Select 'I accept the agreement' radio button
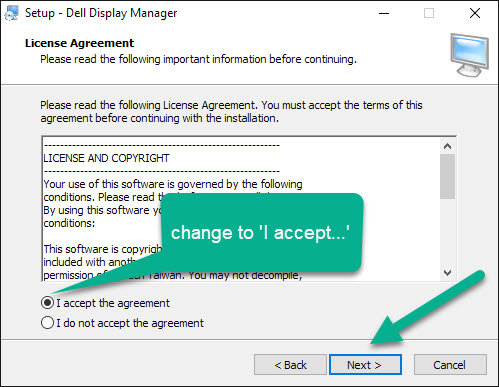 coord(47,303)
